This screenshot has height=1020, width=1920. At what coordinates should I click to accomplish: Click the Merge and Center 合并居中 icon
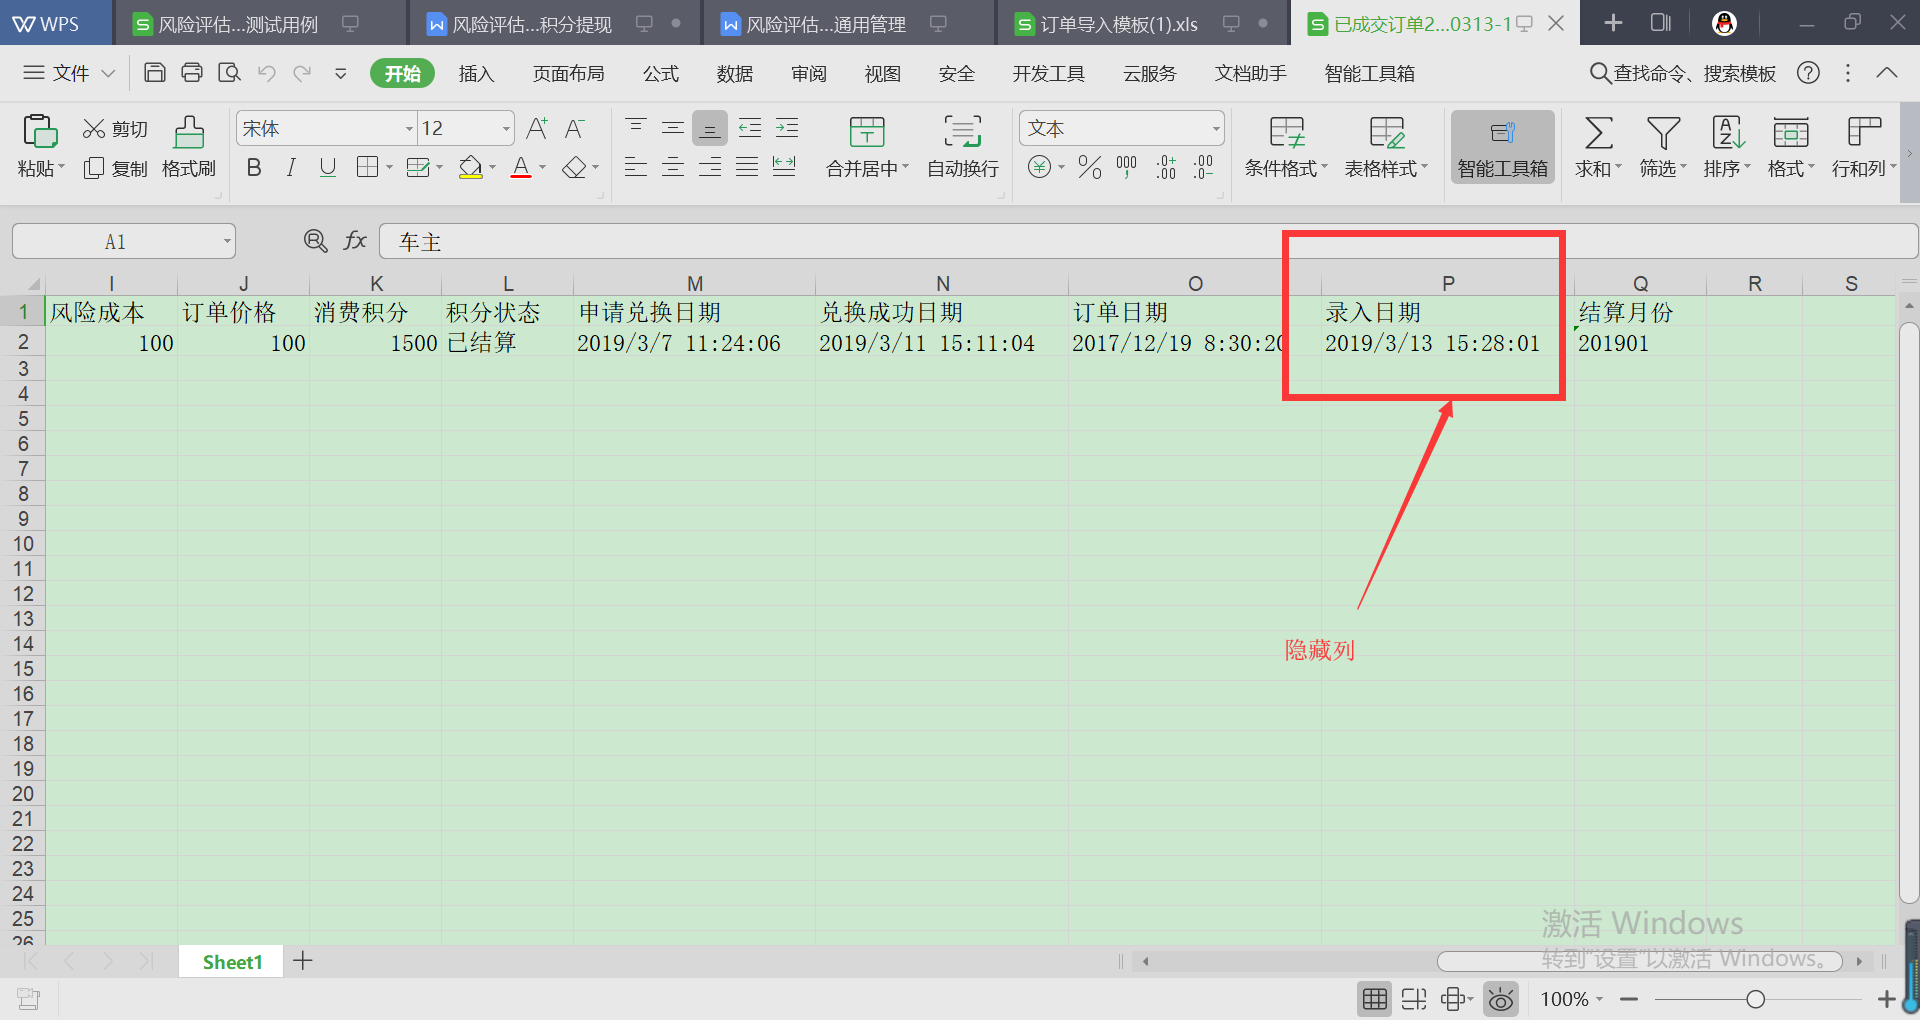coord(866,132)
